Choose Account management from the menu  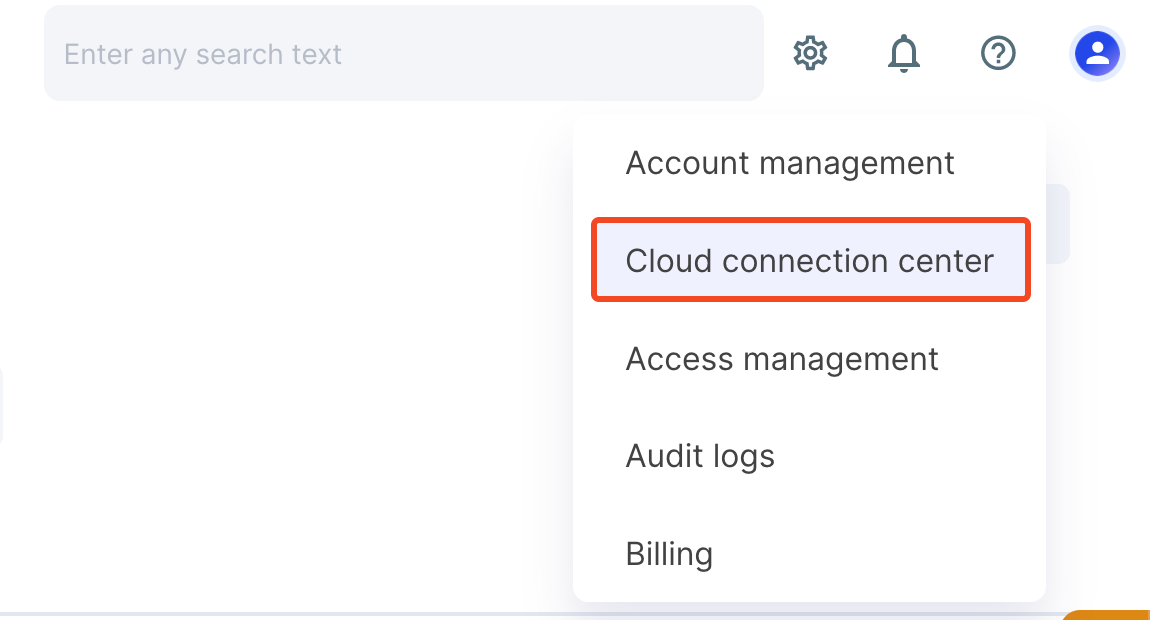point(790,162)
